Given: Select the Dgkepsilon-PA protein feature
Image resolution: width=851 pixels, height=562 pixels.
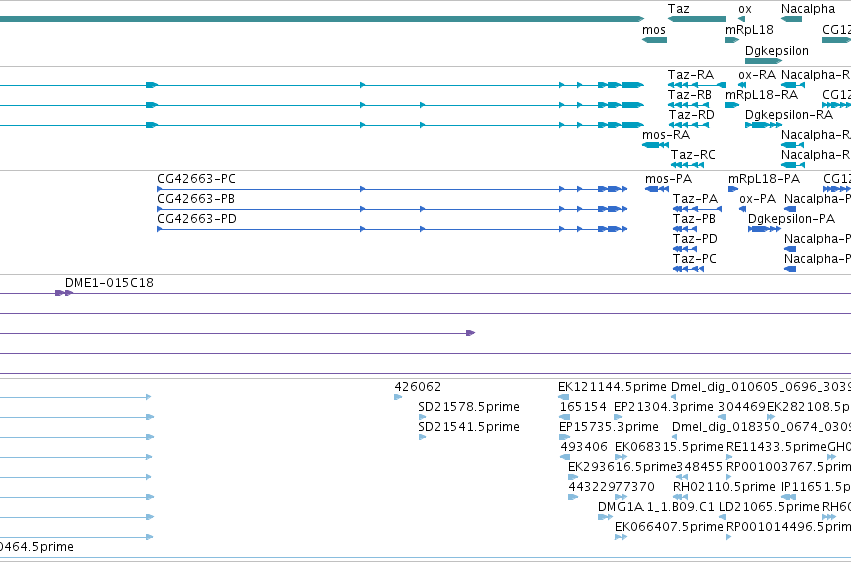Looking at the screenshot, I should pyautogui.click(x=764, y=229).
